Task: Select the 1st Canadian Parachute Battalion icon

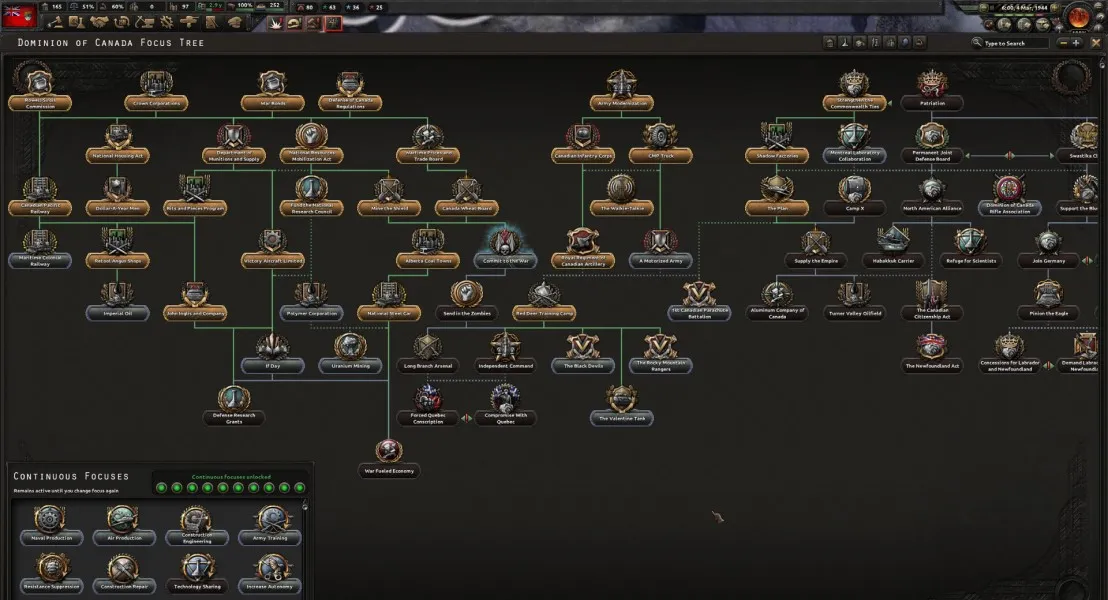Action: click(x=700, y=293)
